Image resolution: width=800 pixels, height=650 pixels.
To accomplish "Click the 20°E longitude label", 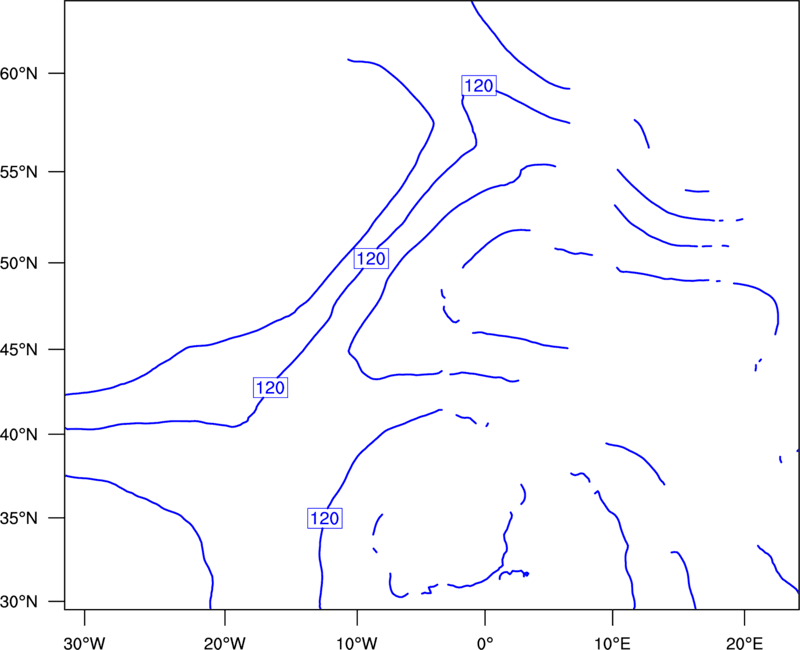I will click(x=744, y=643).
